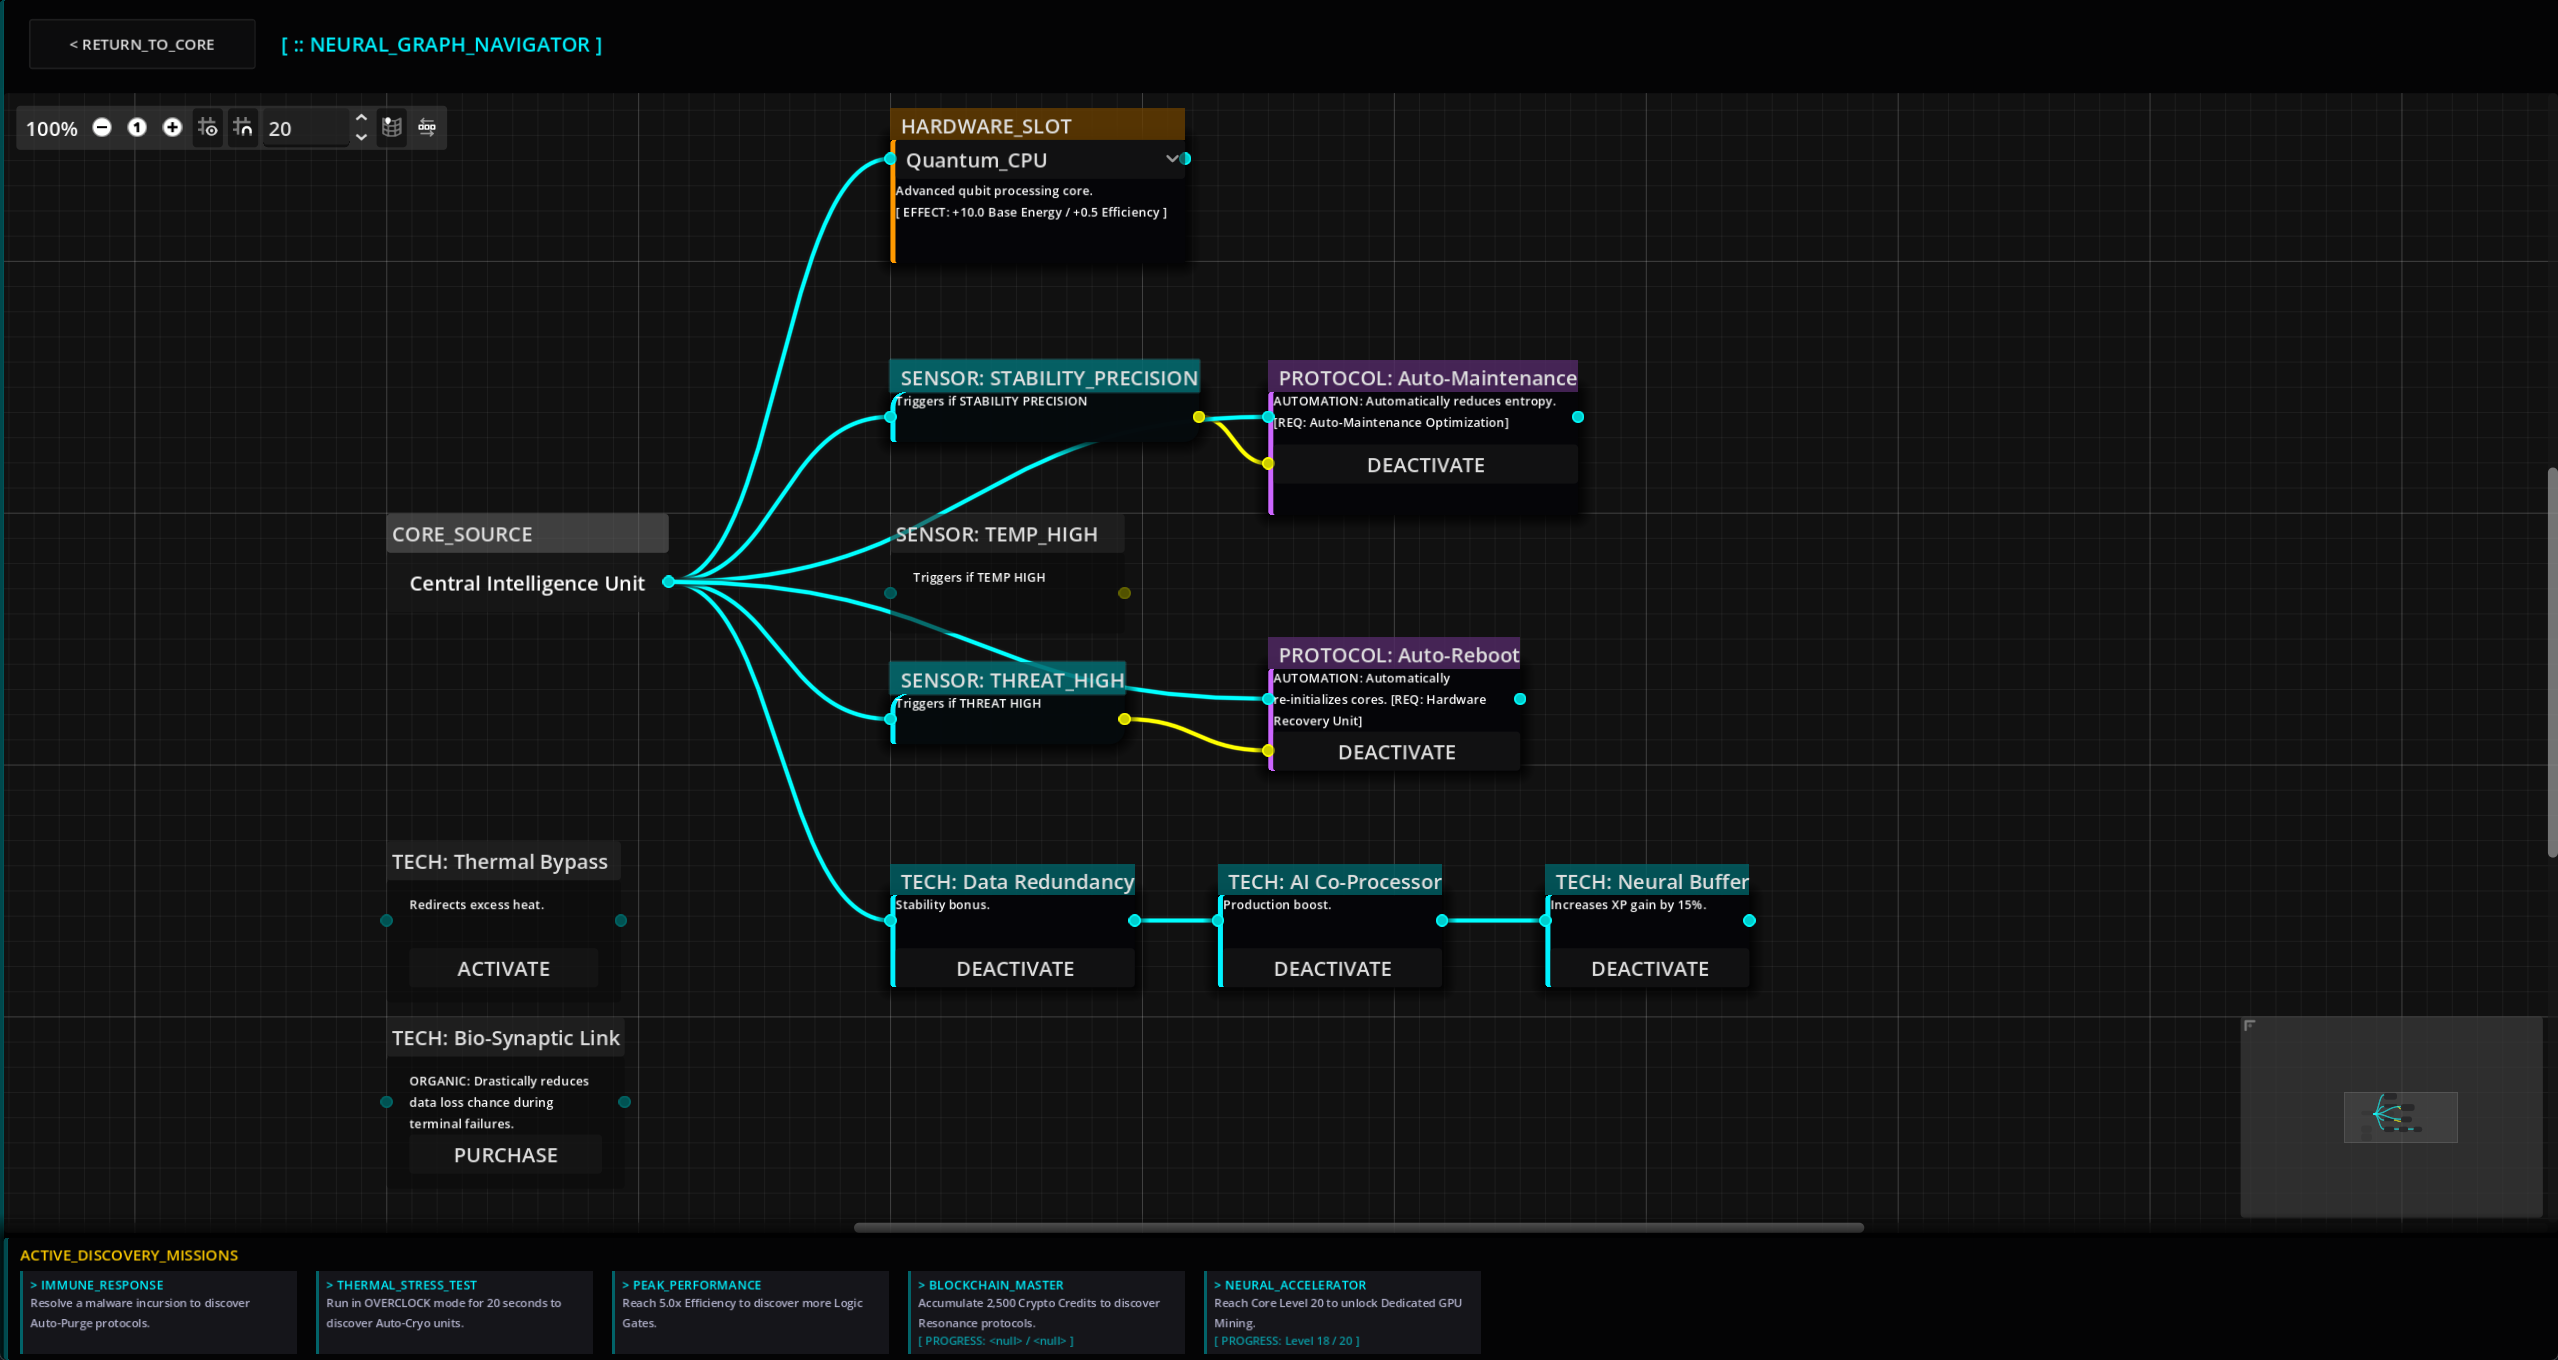Toggle the minimap icon in toolbar
This screenshot has width=2558, height=1360.
pyautogui.click(x=392, y=127)
